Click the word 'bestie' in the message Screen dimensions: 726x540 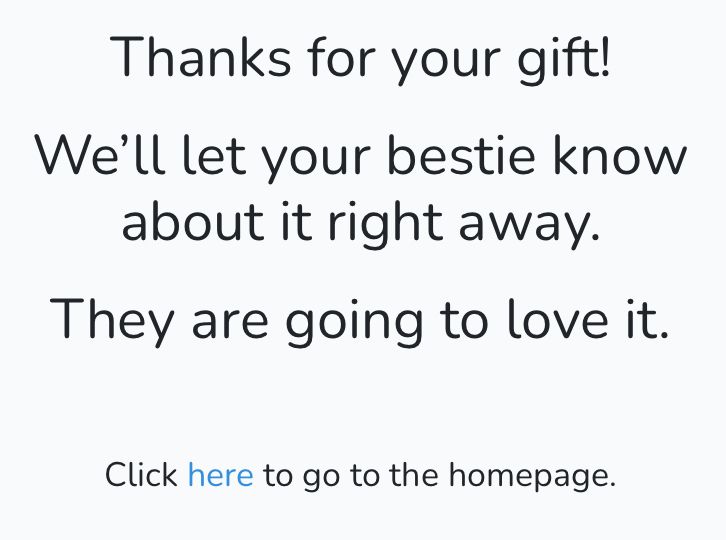point(461,155)
